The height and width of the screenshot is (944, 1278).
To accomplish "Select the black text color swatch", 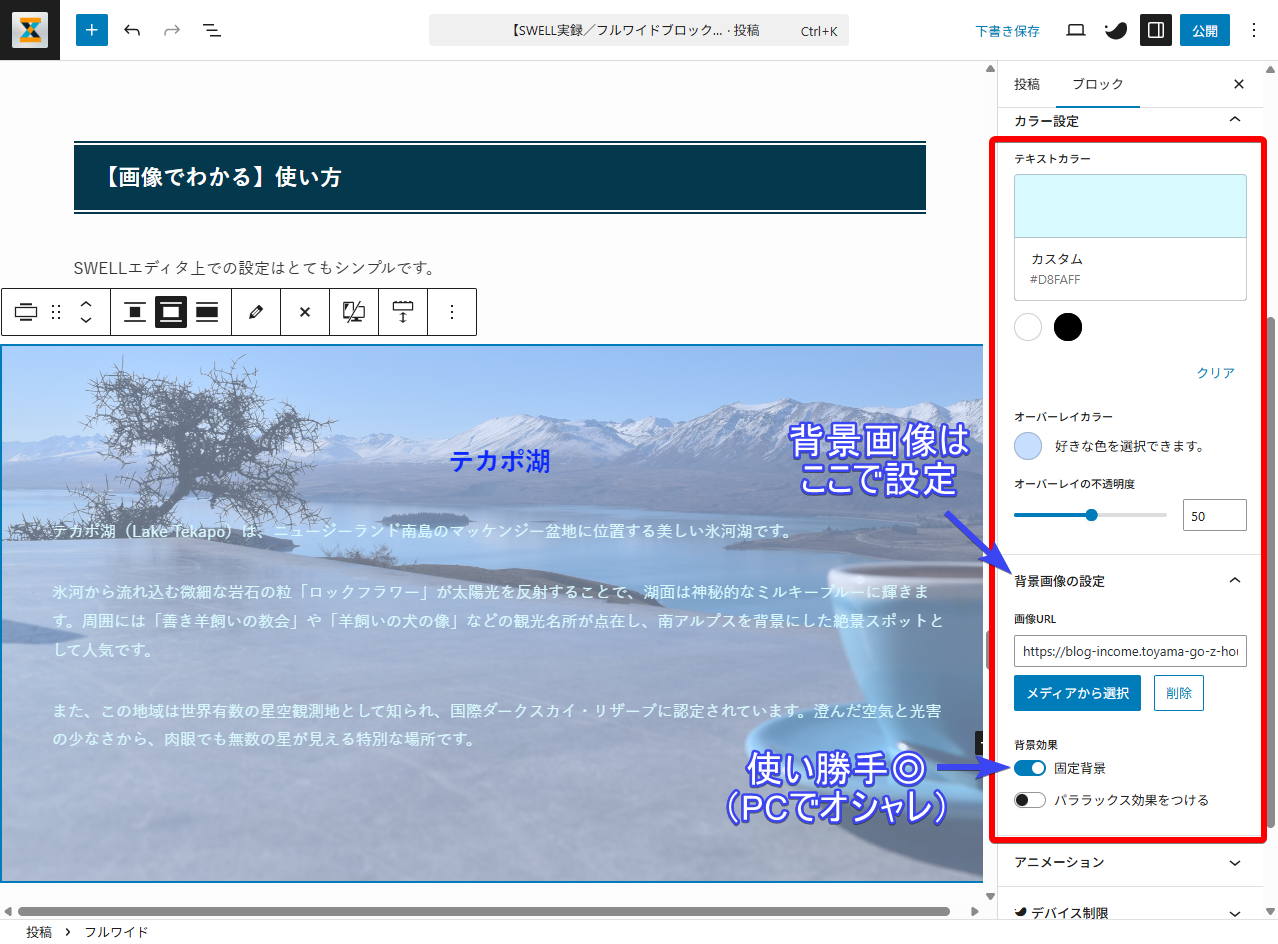I will 1068,327.
